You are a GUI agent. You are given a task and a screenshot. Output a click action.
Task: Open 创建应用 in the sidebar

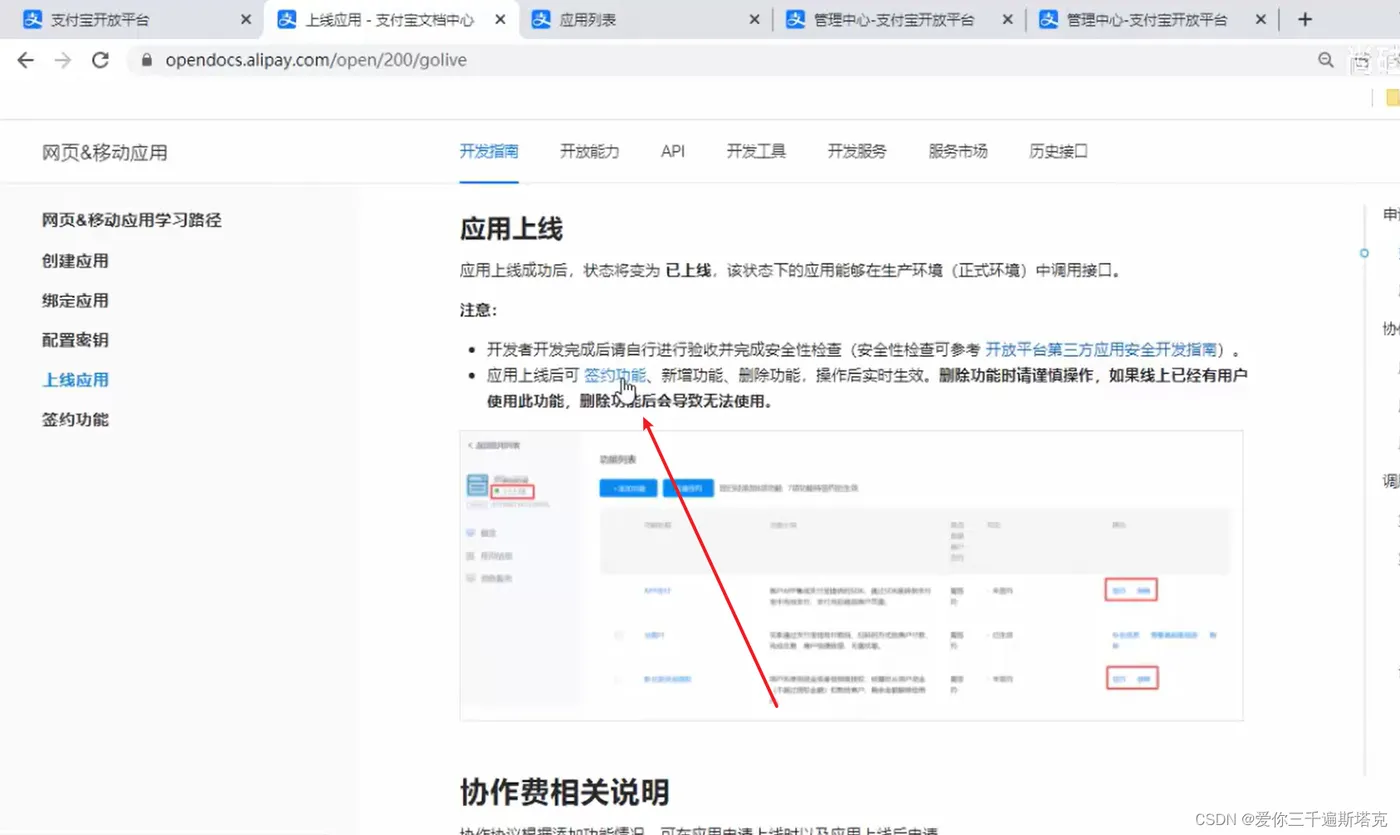point(75,261)
